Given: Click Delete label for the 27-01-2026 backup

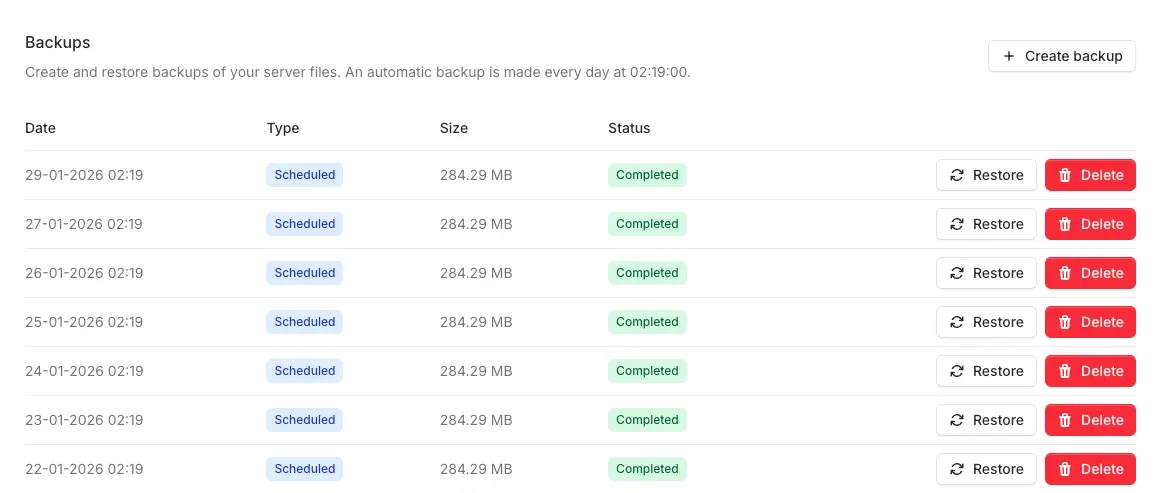Looking at the screenshot, I should coord(1102,224).
